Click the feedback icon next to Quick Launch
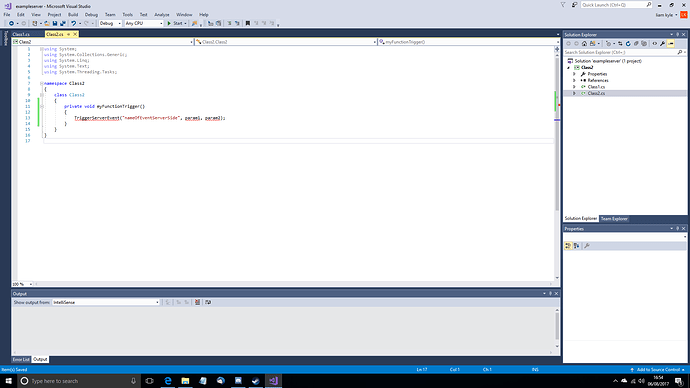Screen dimensions: 690x388 (x=574, y=5)
